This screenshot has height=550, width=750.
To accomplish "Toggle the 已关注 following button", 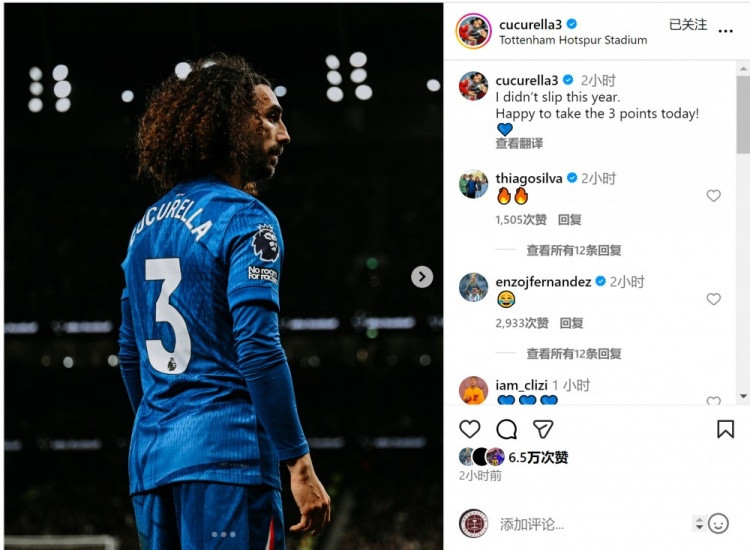I will (x=687, y=24).
